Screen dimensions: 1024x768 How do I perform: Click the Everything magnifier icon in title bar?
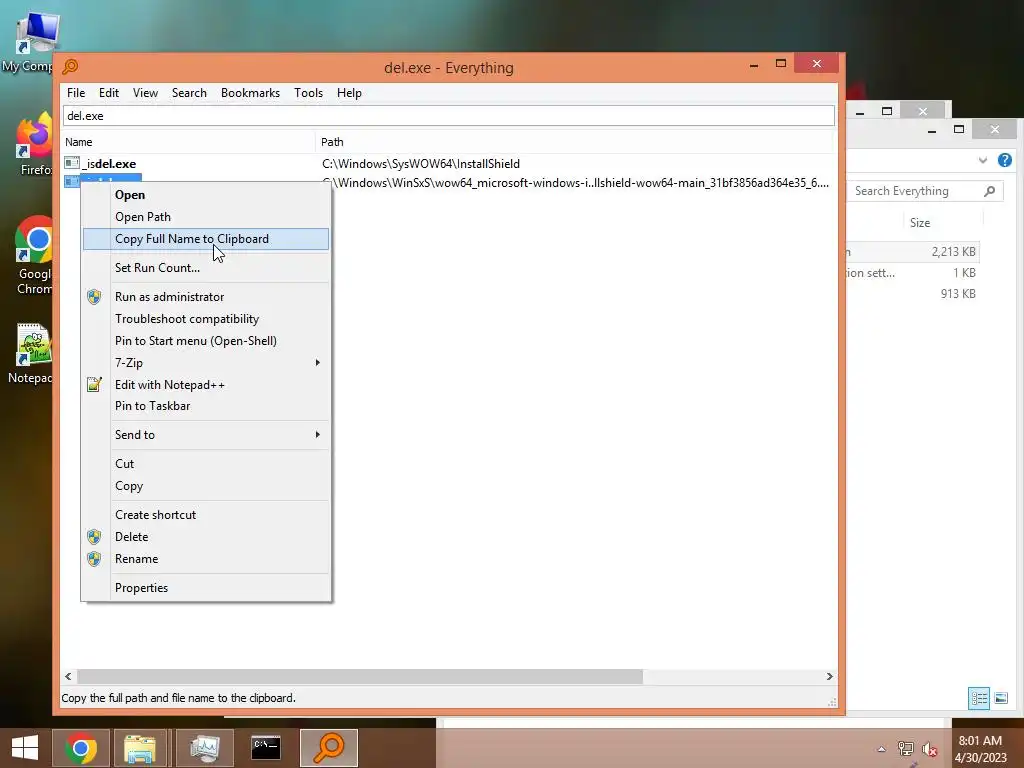(70, 67)
